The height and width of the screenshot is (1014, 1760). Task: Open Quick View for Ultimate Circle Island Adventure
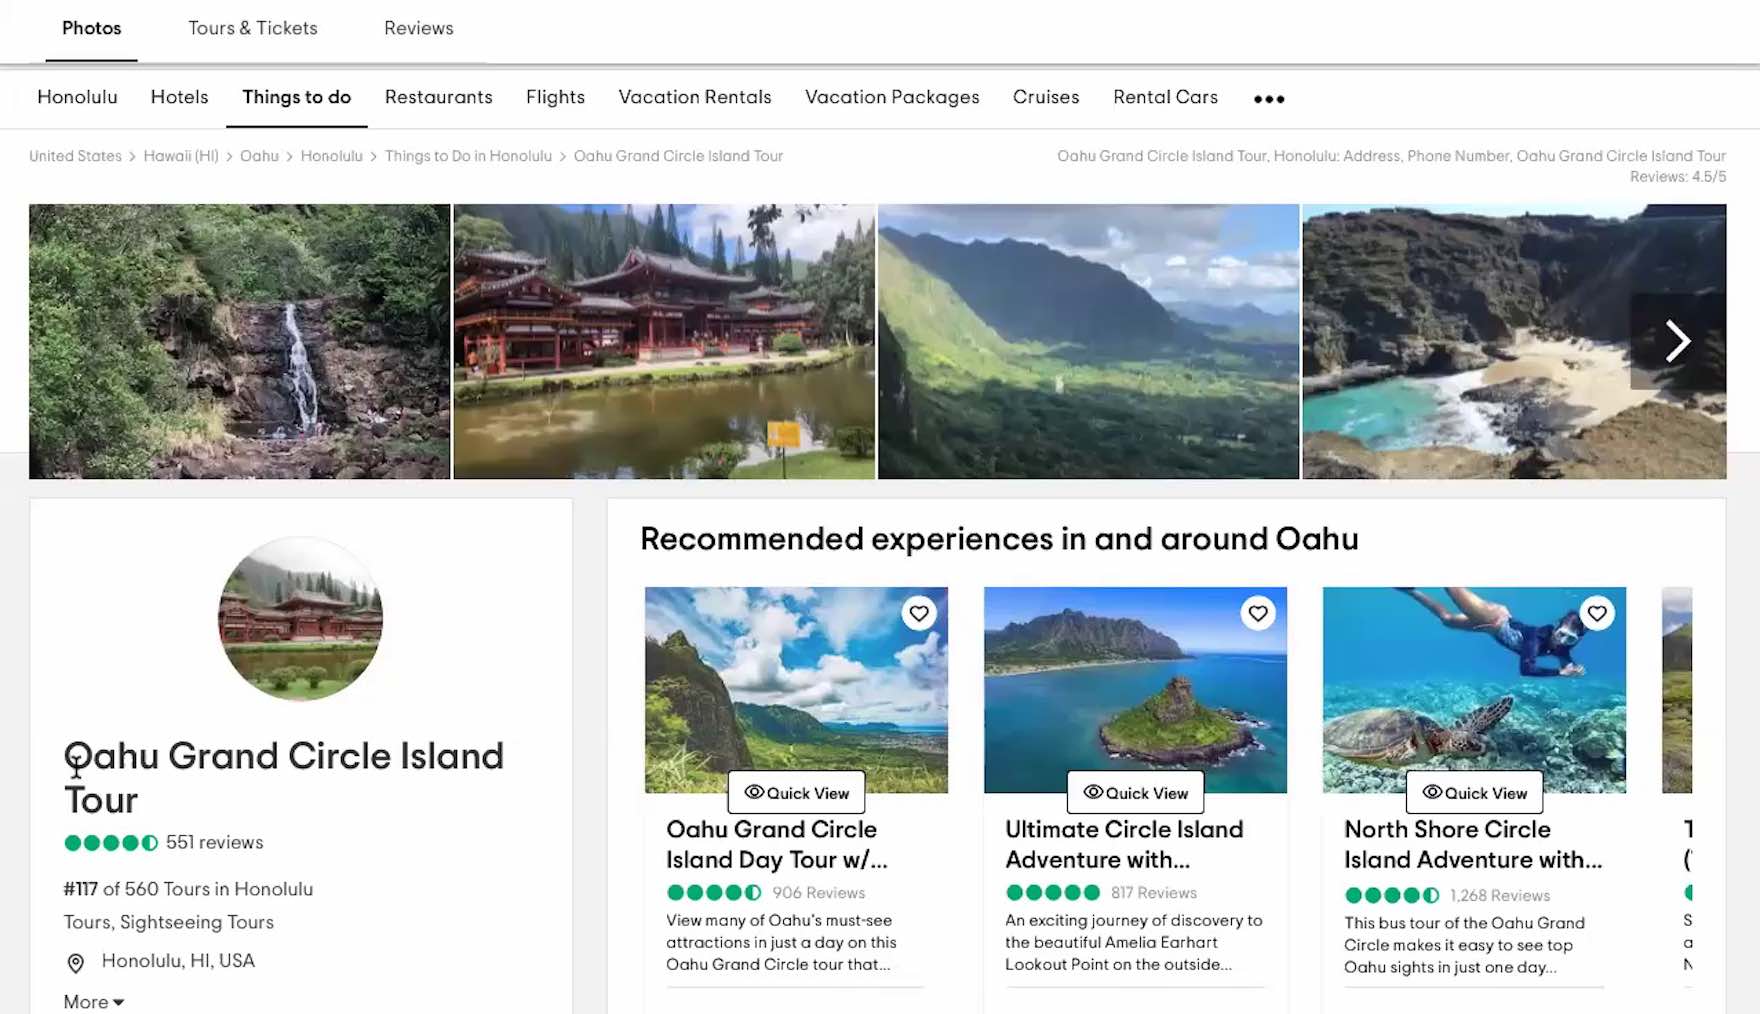click(x=1136, y=793)
